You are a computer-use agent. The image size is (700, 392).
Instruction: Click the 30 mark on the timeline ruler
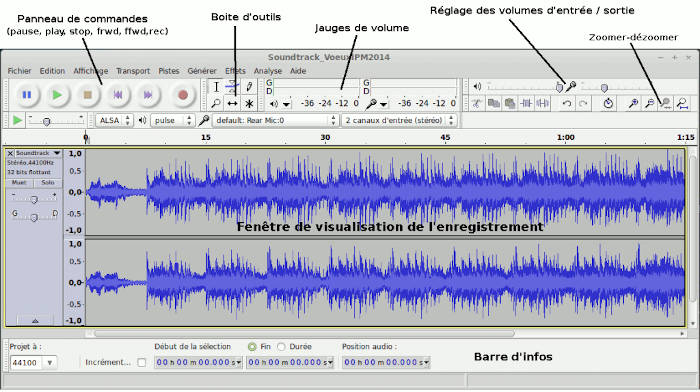pos(325,137)
